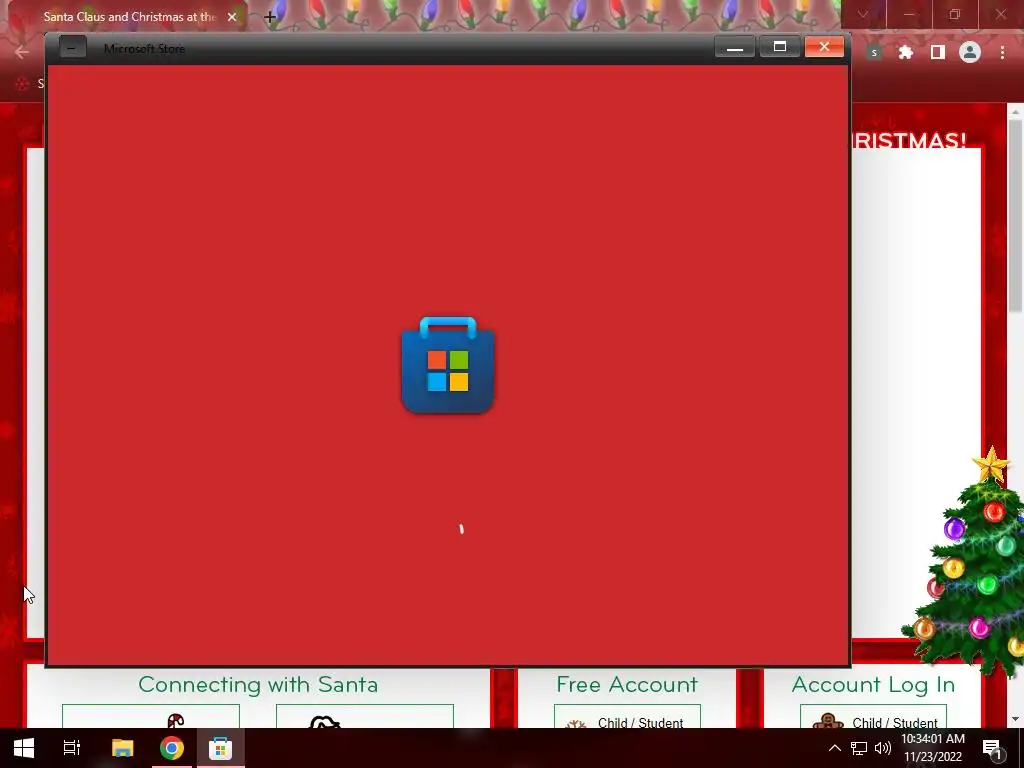Select the Santa Claus and Christmas browser tab
The image size is (1024, 768).
(x=129, y=17)
